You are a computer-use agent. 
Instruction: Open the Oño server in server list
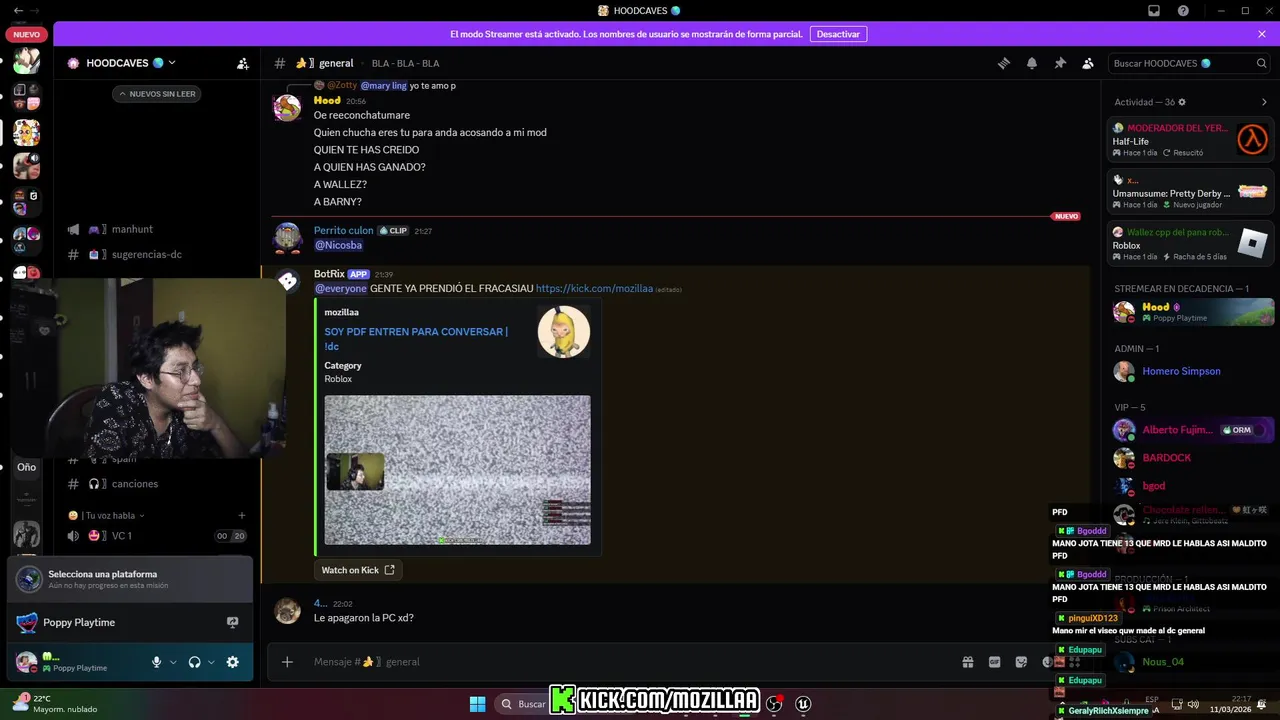coord(27,467)
